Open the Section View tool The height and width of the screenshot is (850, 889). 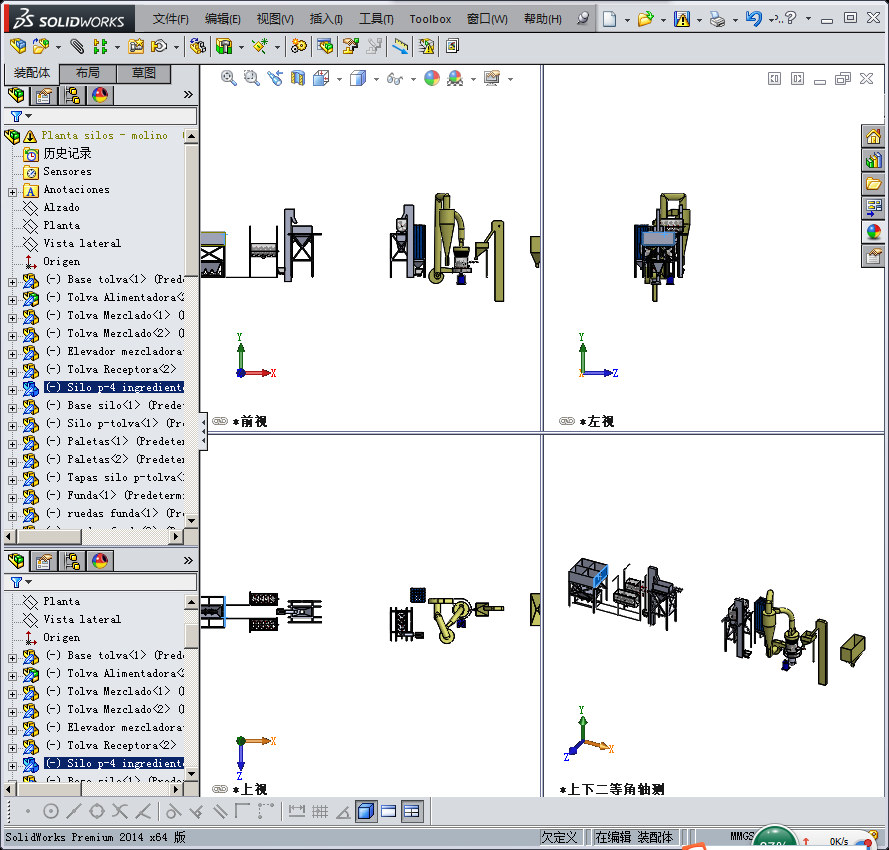pos(298,78)
